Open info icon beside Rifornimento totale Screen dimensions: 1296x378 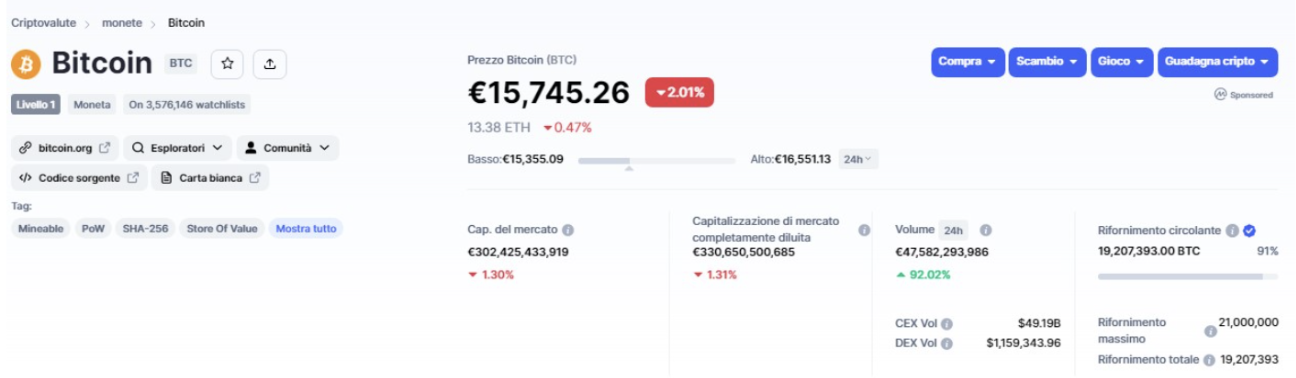pos(1209,360)
